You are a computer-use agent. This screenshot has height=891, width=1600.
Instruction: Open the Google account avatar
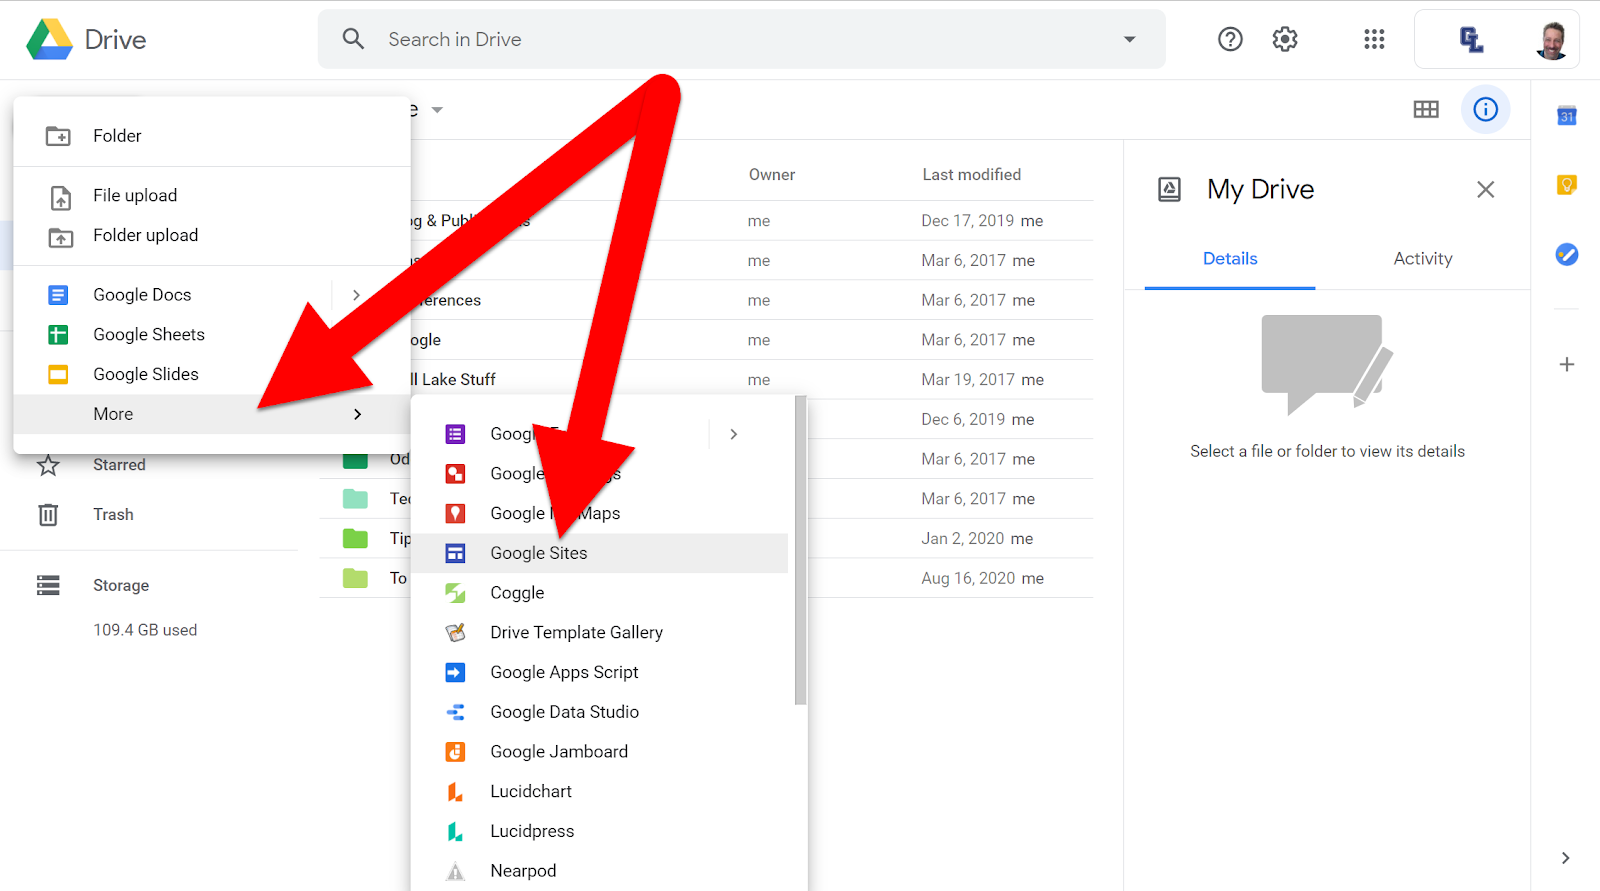(x=1552, y=39)
